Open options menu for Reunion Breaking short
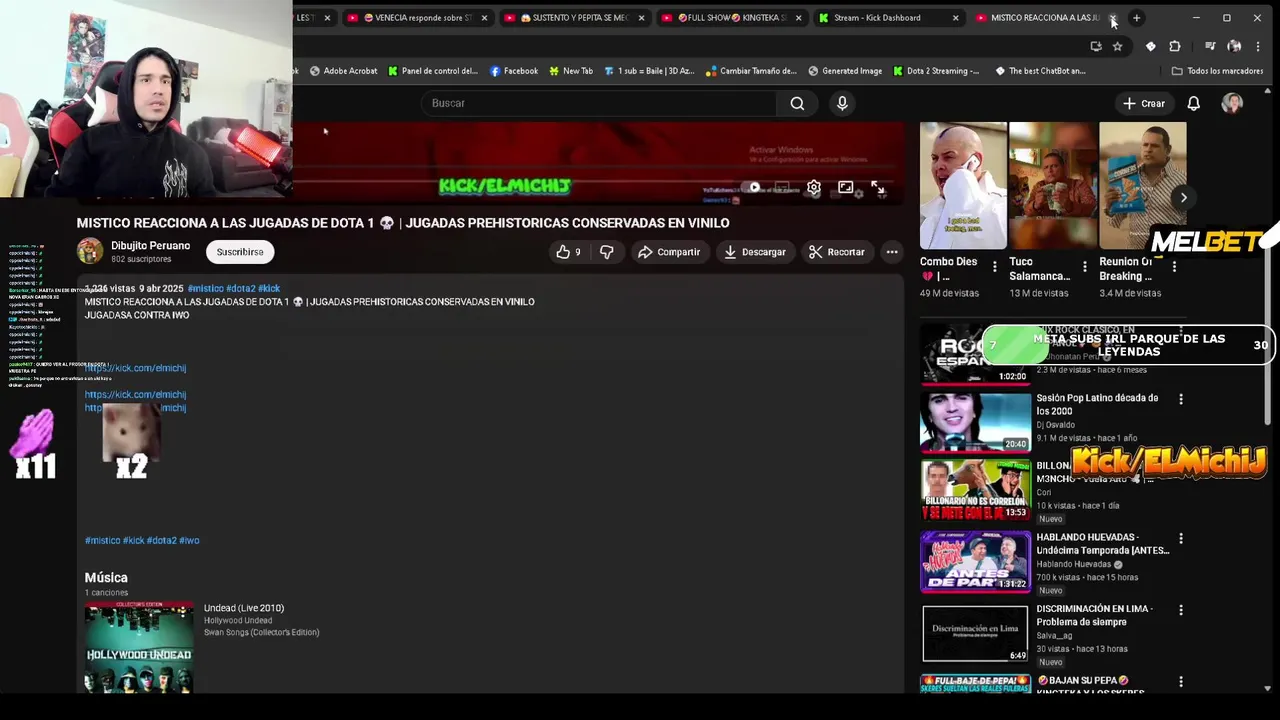 click(x=1174, y=266)
